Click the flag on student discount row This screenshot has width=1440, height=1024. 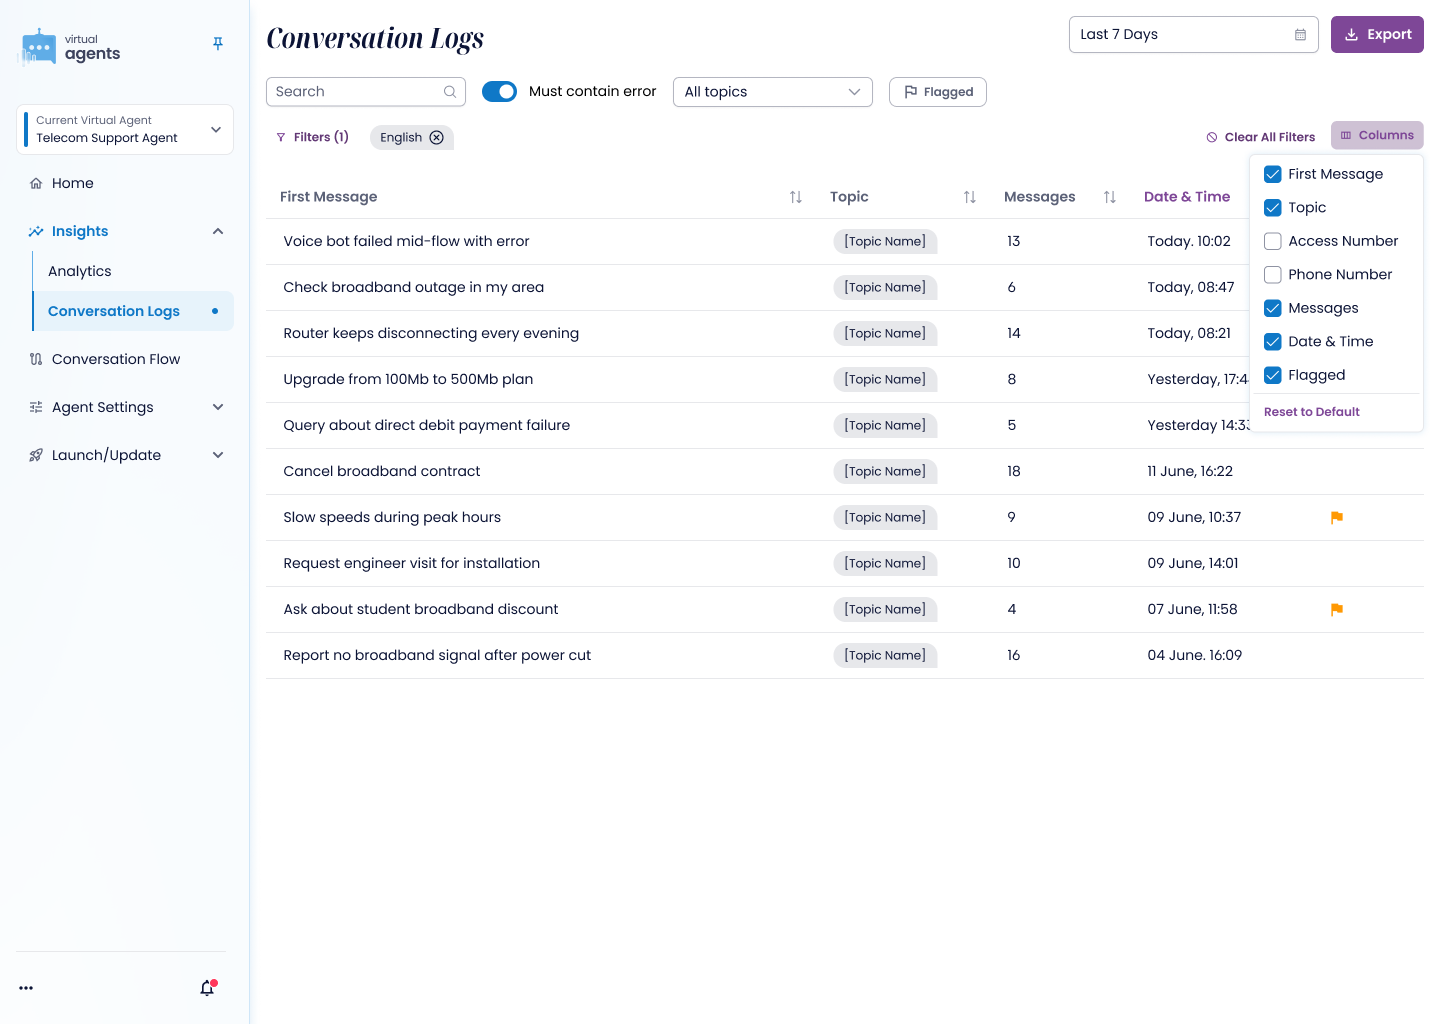pos(1337,610)
